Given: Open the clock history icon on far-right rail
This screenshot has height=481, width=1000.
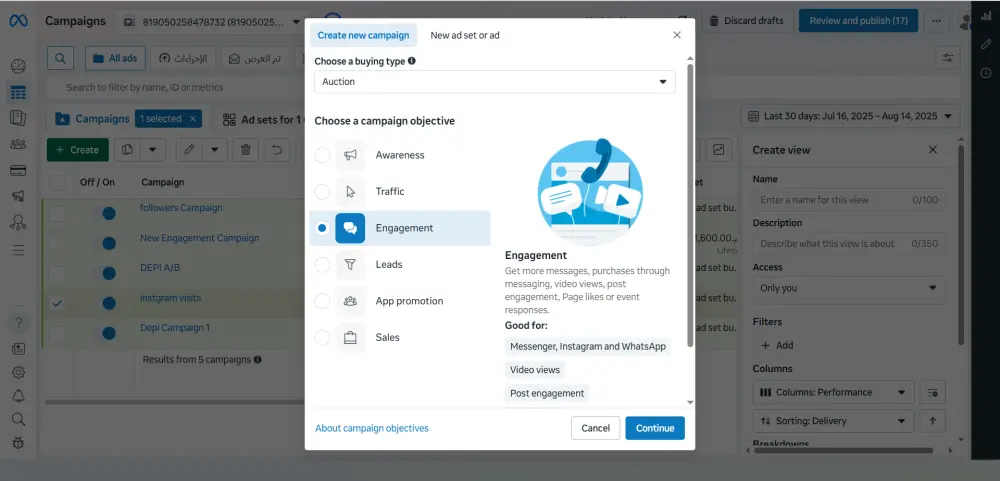Looking at the screenshot, I should click(986, 73).
